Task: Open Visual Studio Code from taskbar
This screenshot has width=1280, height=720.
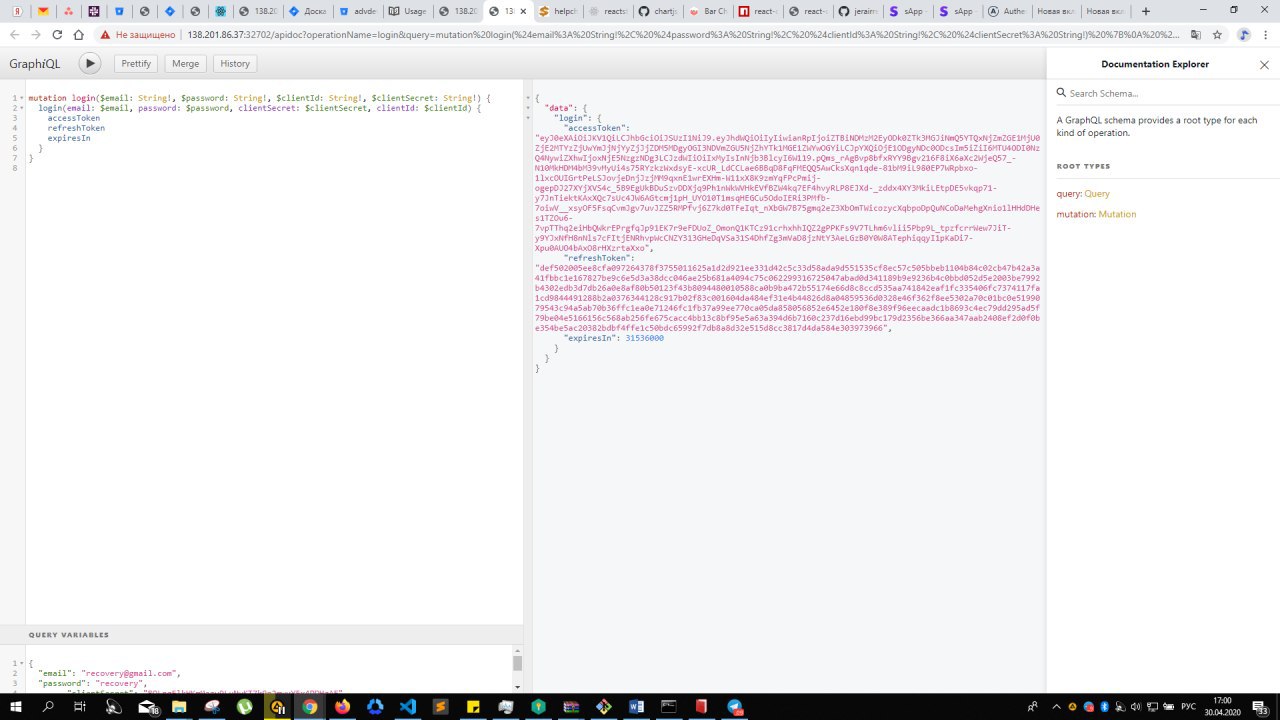Action: pos(407,706)
